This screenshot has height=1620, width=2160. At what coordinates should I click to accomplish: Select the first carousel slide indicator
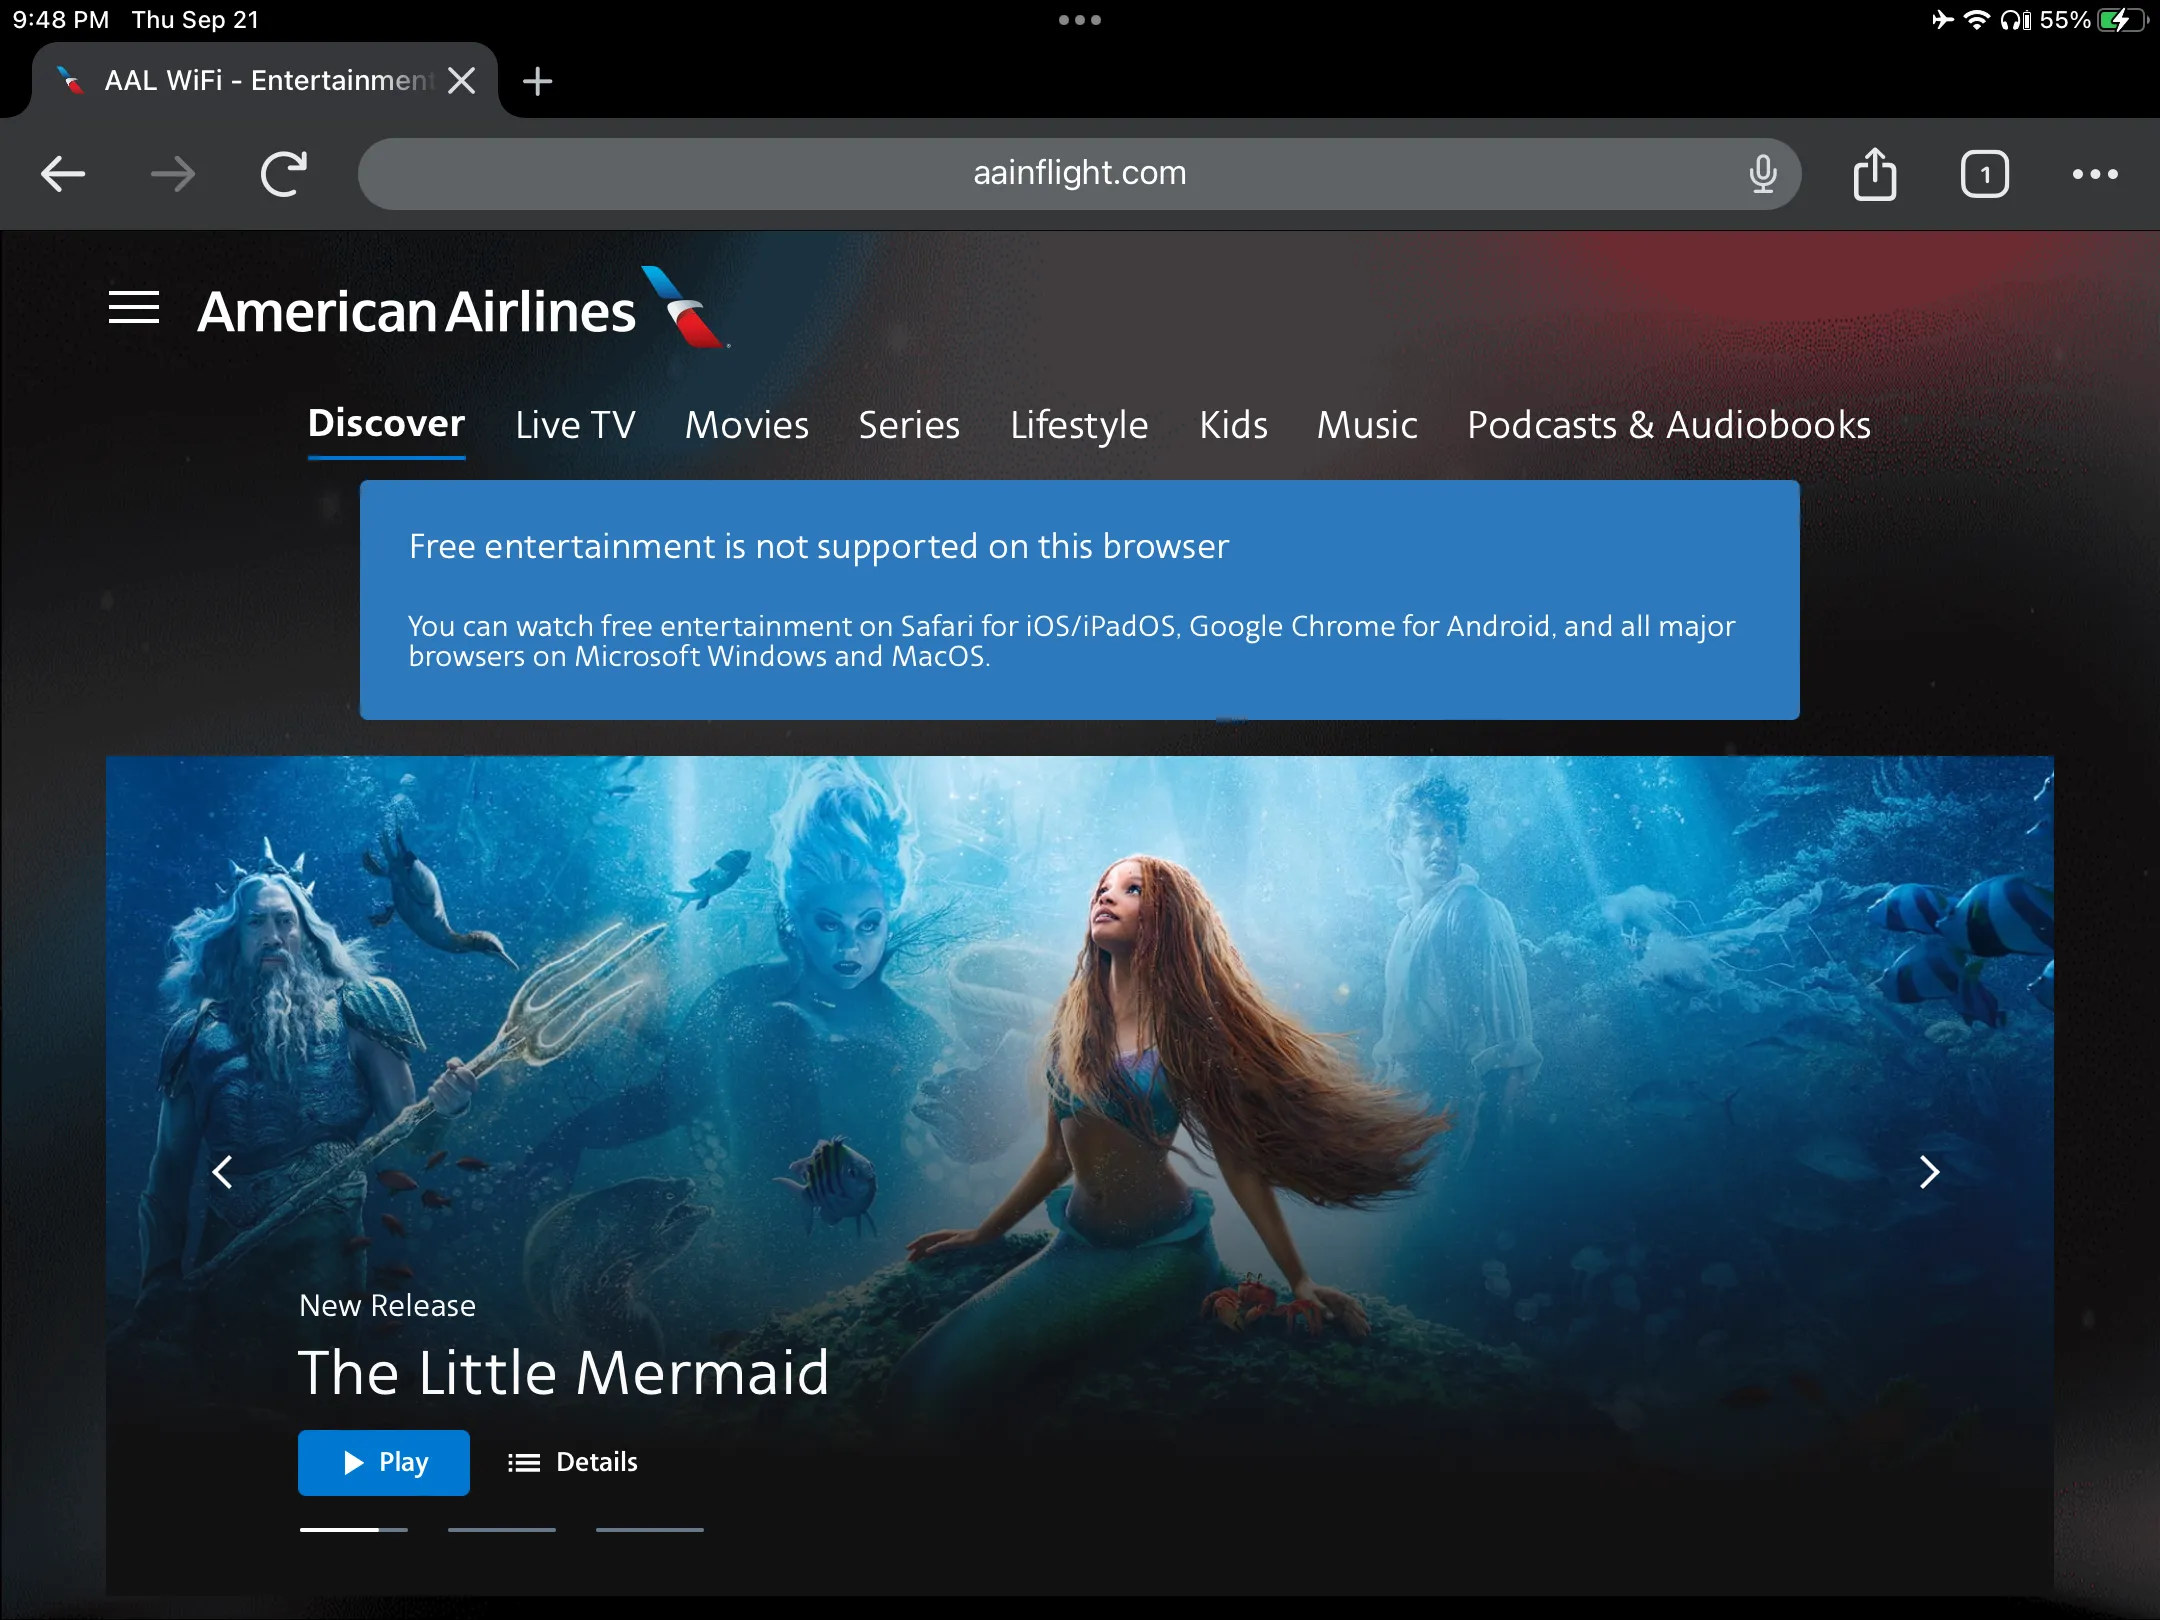[354, 1529]
